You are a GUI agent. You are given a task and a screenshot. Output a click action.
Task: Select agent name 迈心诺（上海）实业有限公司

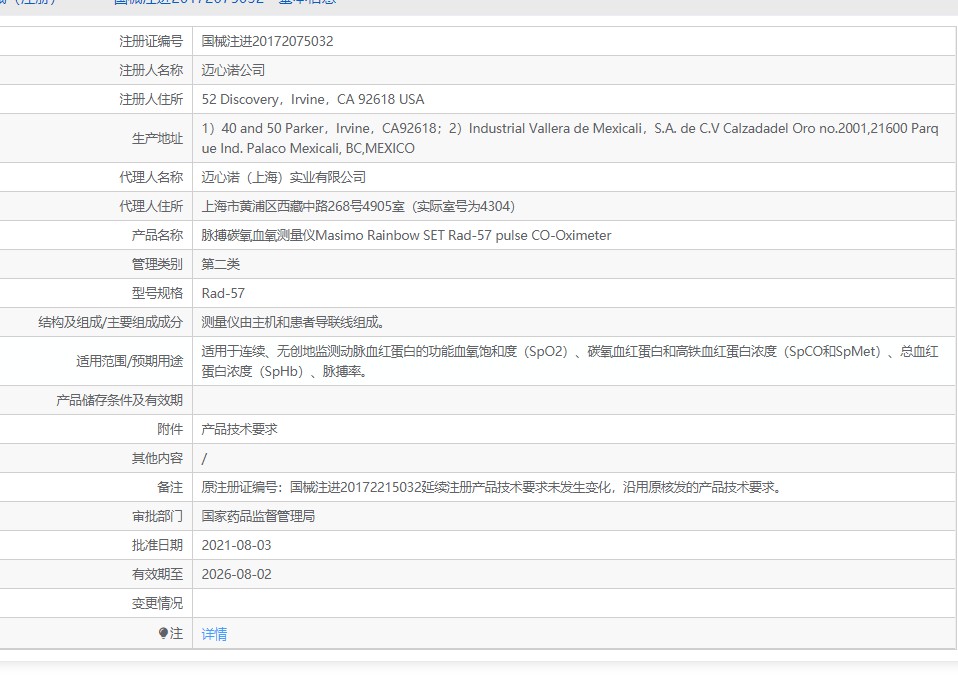(x=283, y=177)
